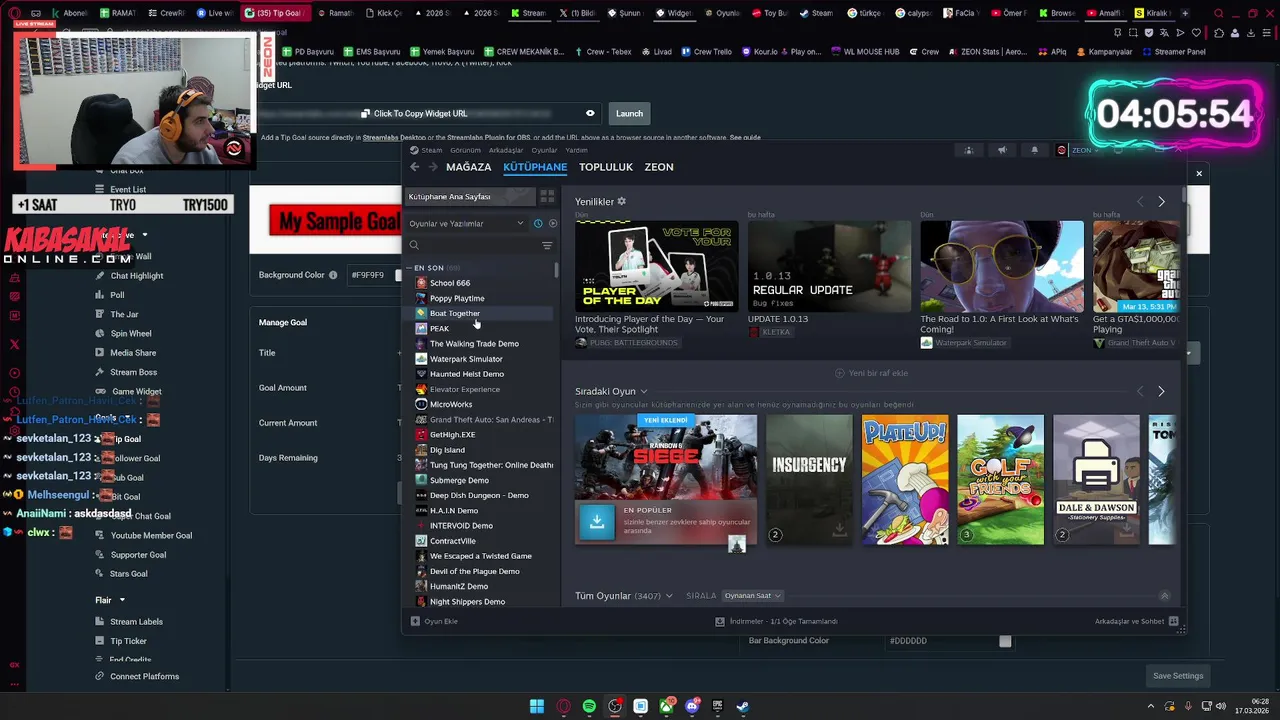Click the recent-activity clock filter in Steam library
Image resolution: width=1280 pixels, height=720 pixels.
[537, 223]
